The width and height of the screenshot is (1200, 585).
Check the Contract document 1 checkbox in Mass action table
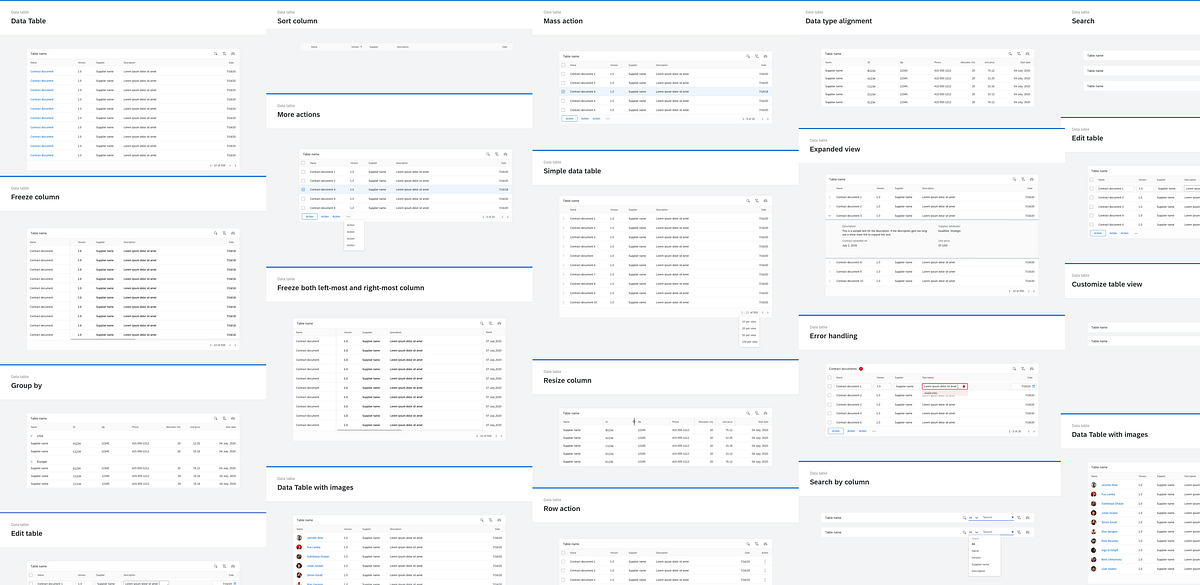click(x=563, y=74)
